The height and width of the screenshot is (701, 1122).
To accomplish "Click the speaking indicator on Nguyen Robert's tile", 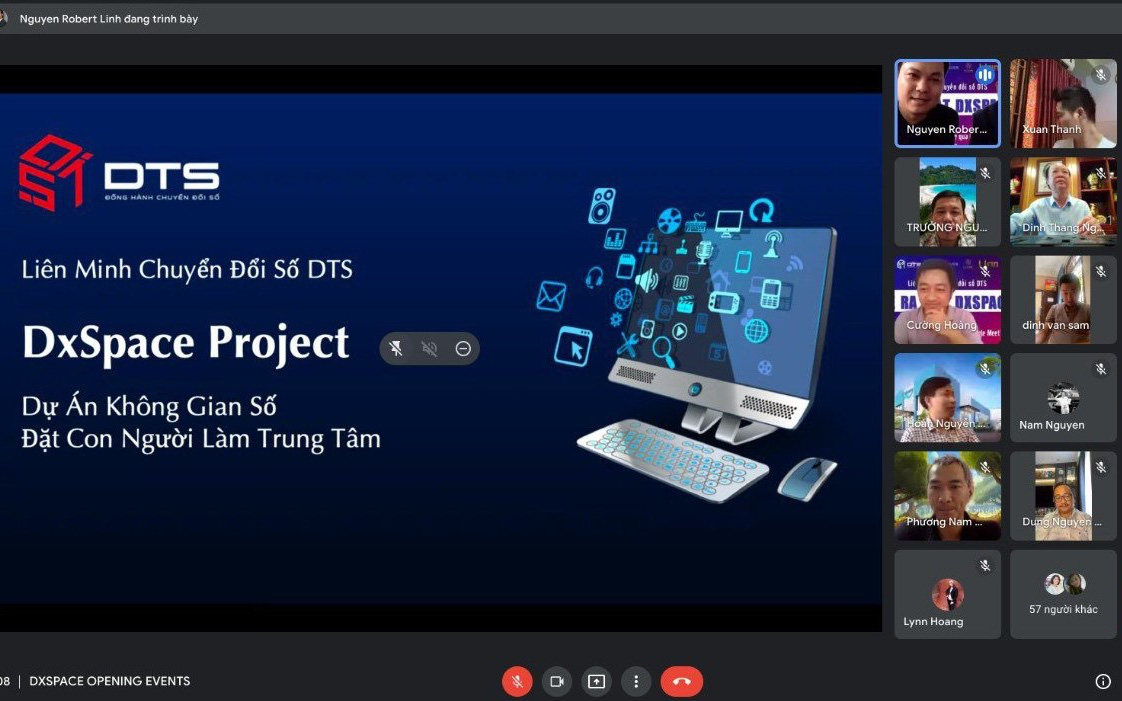I will [x=985, y=74].
